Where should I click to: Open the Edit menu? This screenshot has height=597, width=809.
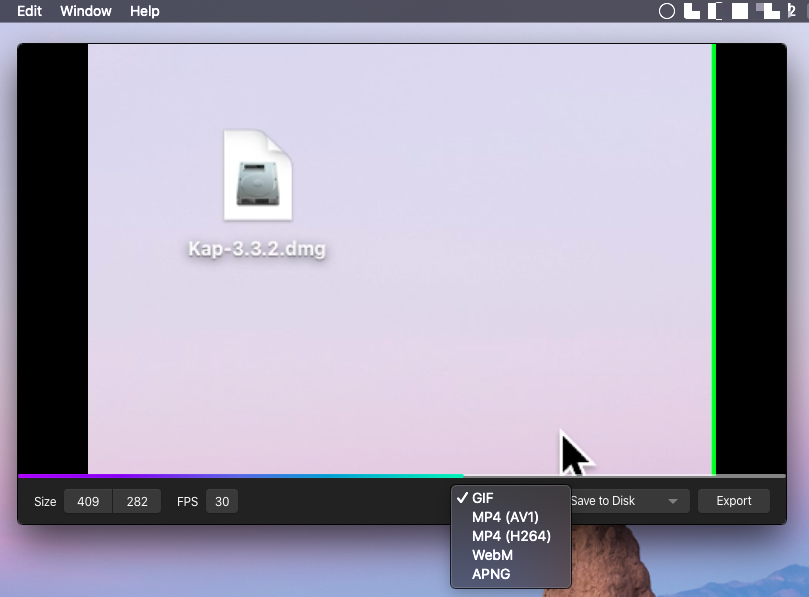click(29, 12)
